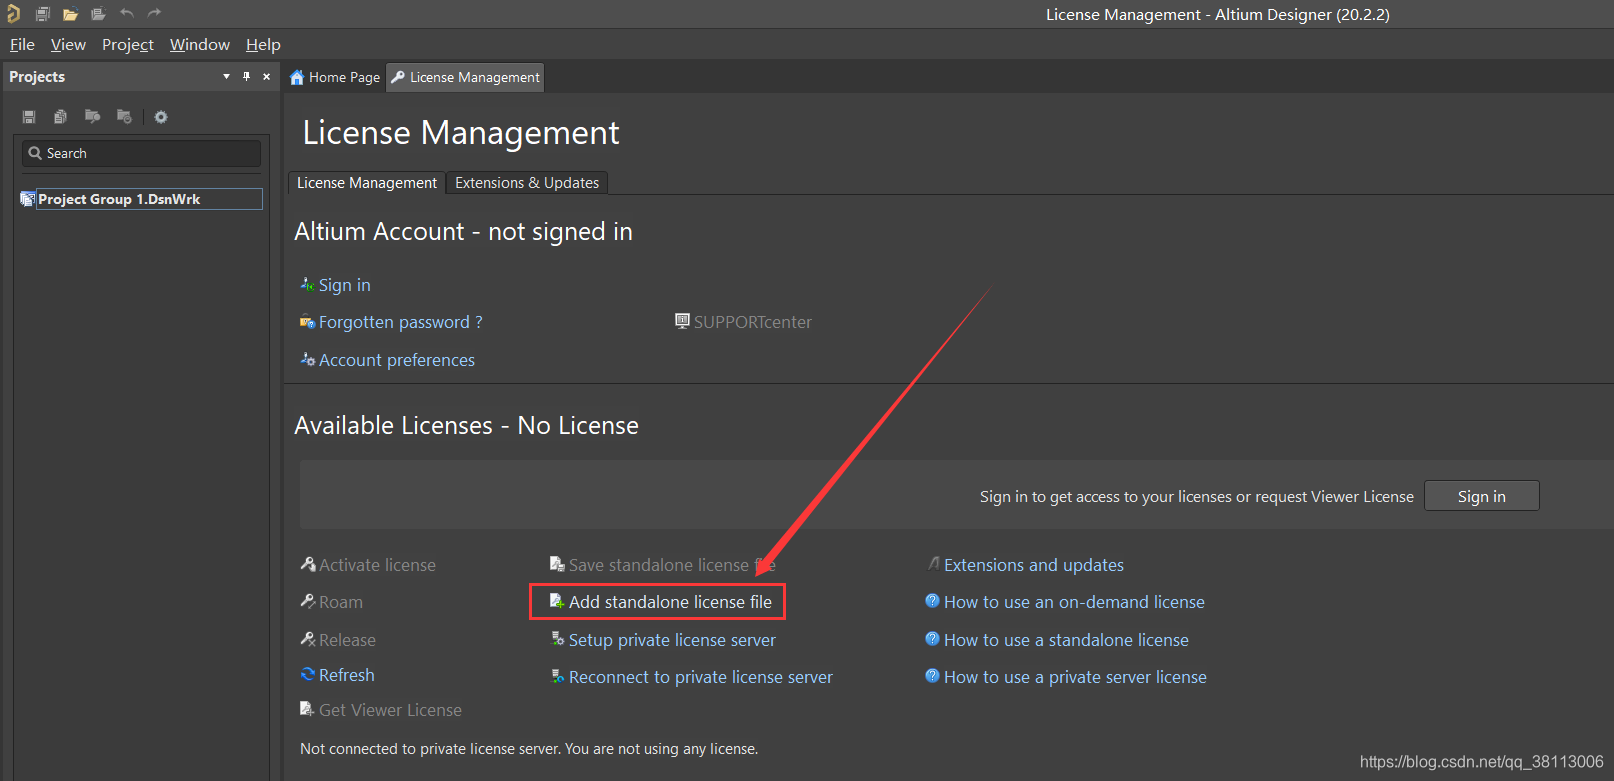This screenshot has height=781, width=1614.
Task: Click Setup private license server link
Action: point(671,640)
